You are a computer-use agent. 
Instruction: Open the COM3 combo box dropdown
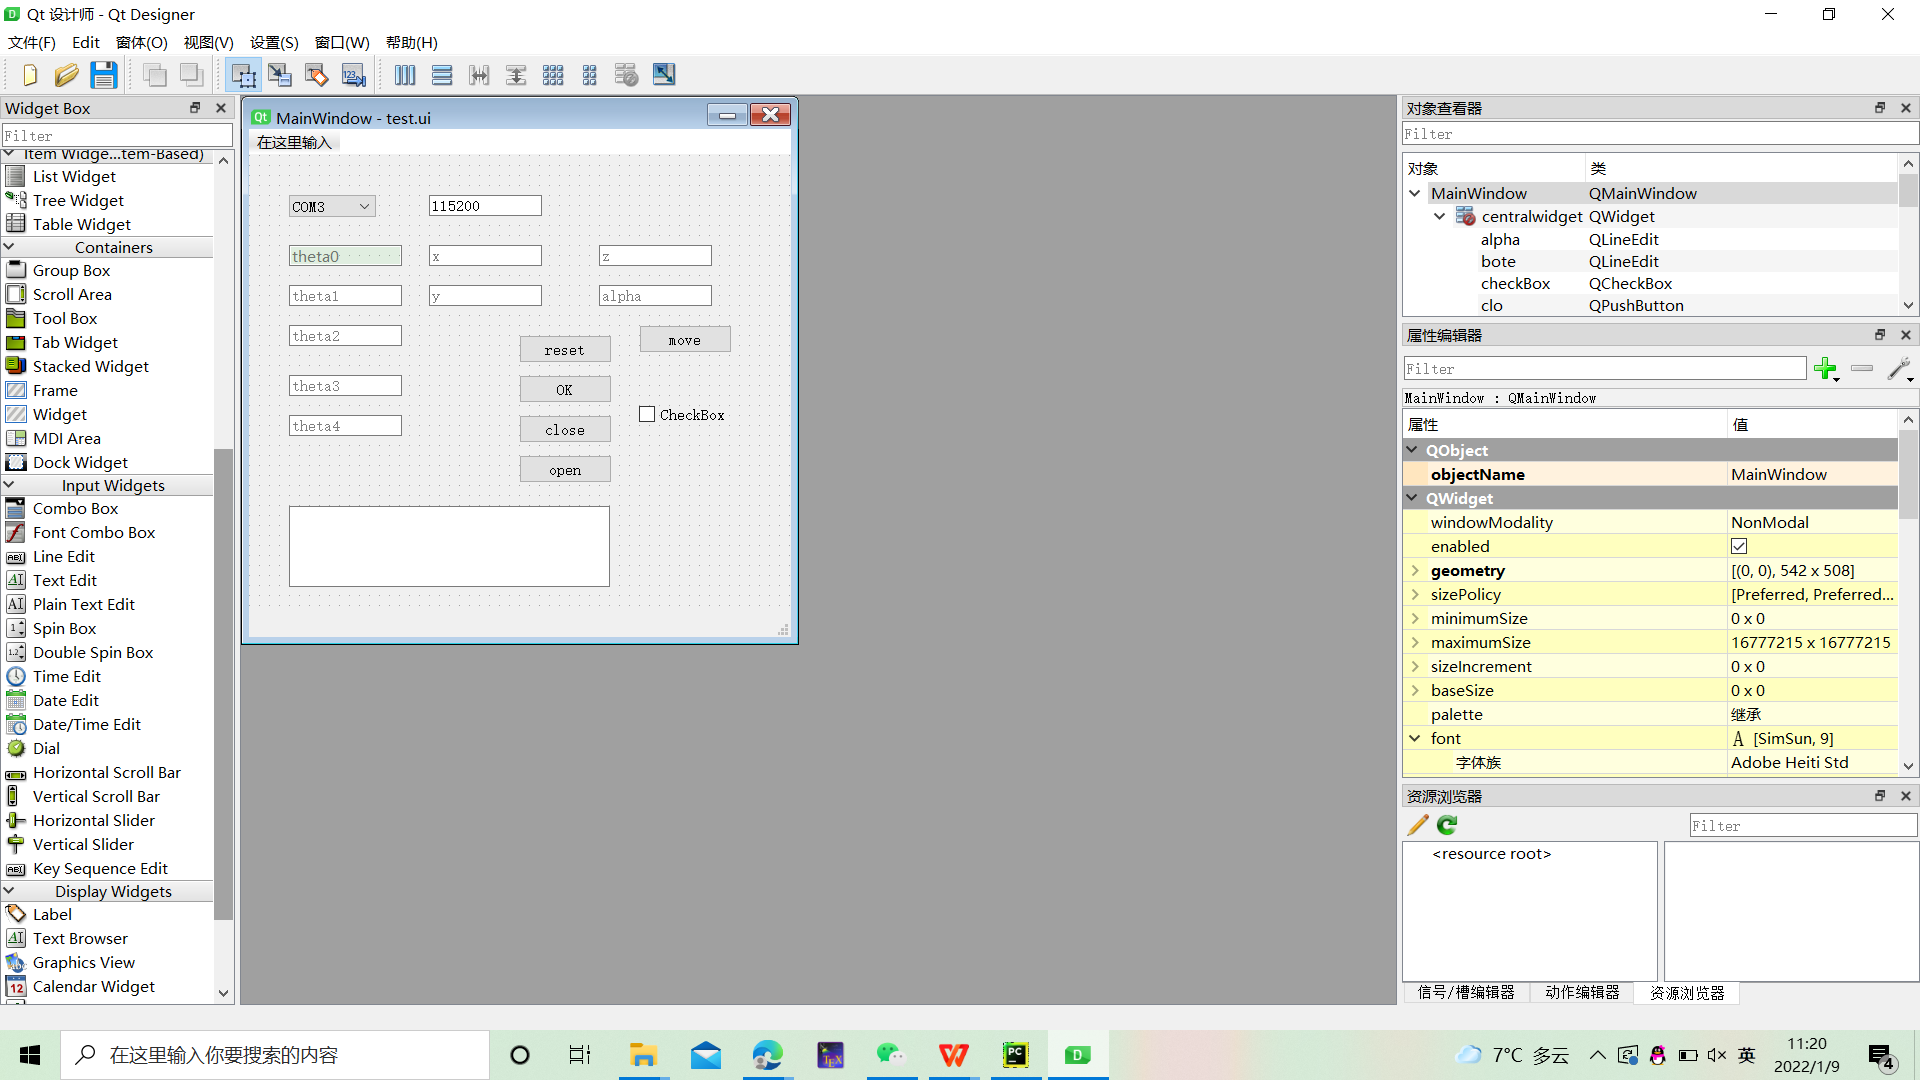[x=364, y=206]
